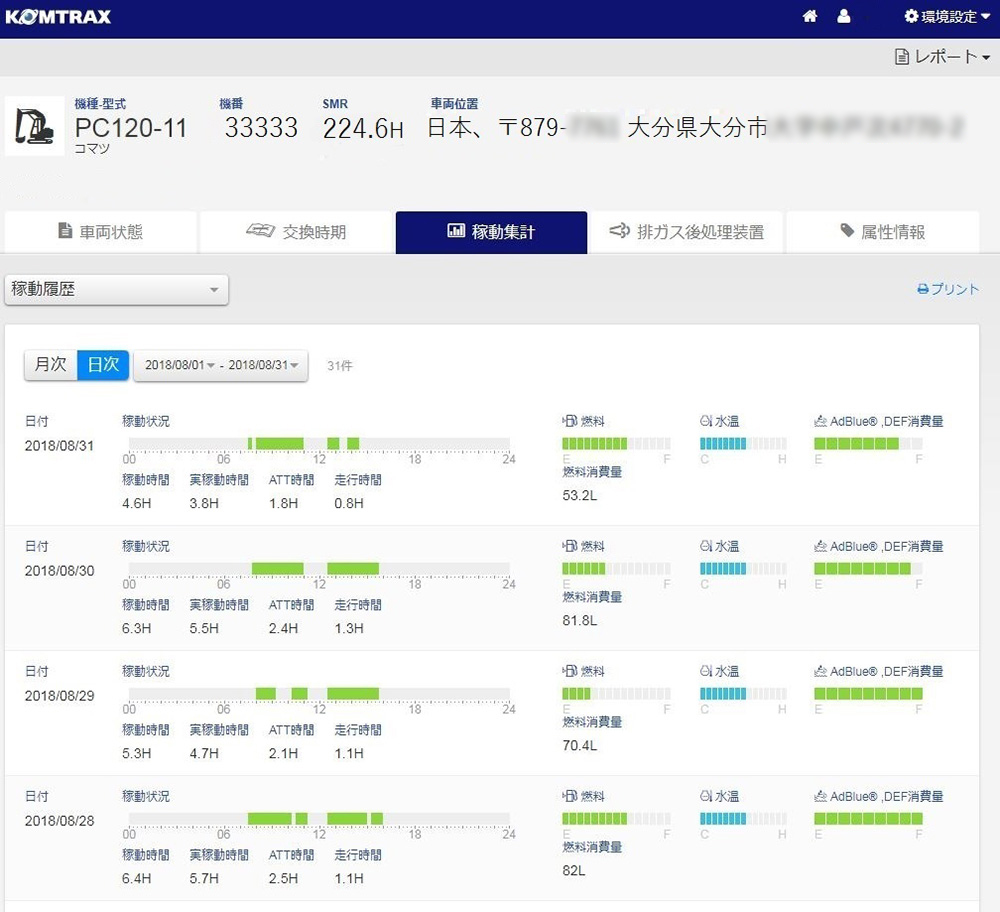Click the home icon in top bar

pyautogui.click(x=810, y=17)
